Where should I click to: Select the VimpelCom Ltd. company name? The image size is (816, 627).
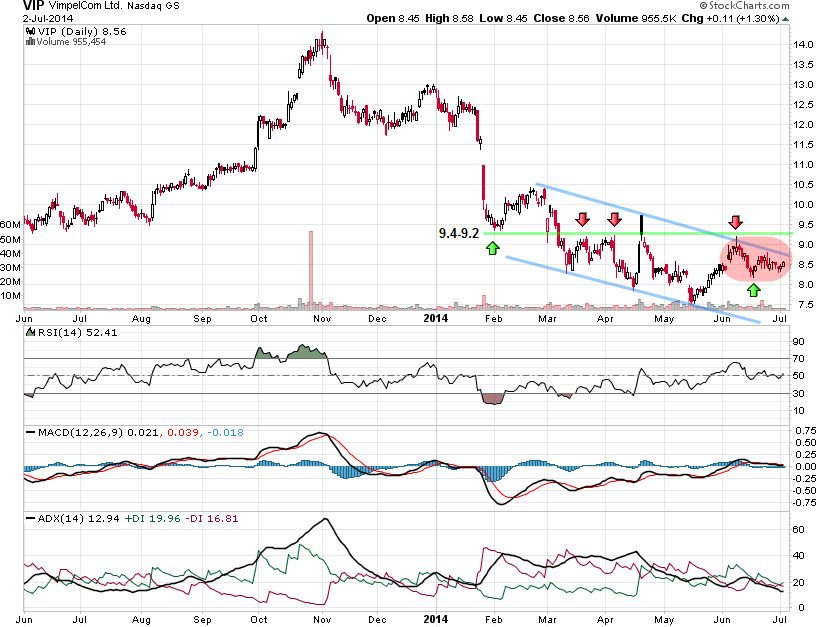pos(85,6)
